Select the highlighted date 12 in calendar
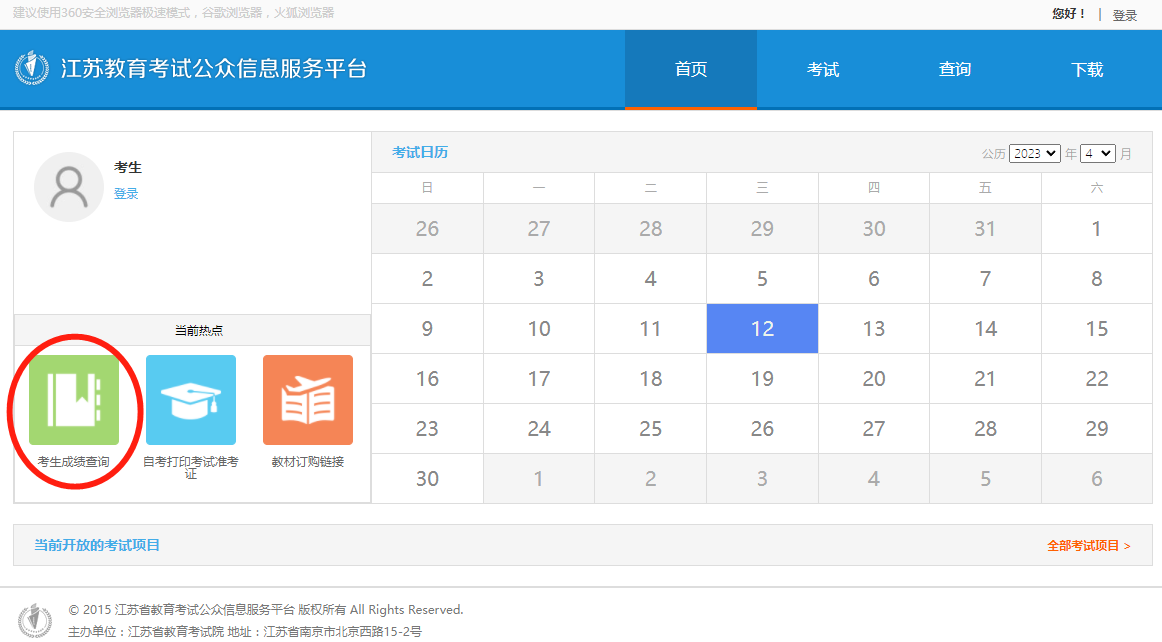This screenshot has height=642, width=1162. pos(762,329)
